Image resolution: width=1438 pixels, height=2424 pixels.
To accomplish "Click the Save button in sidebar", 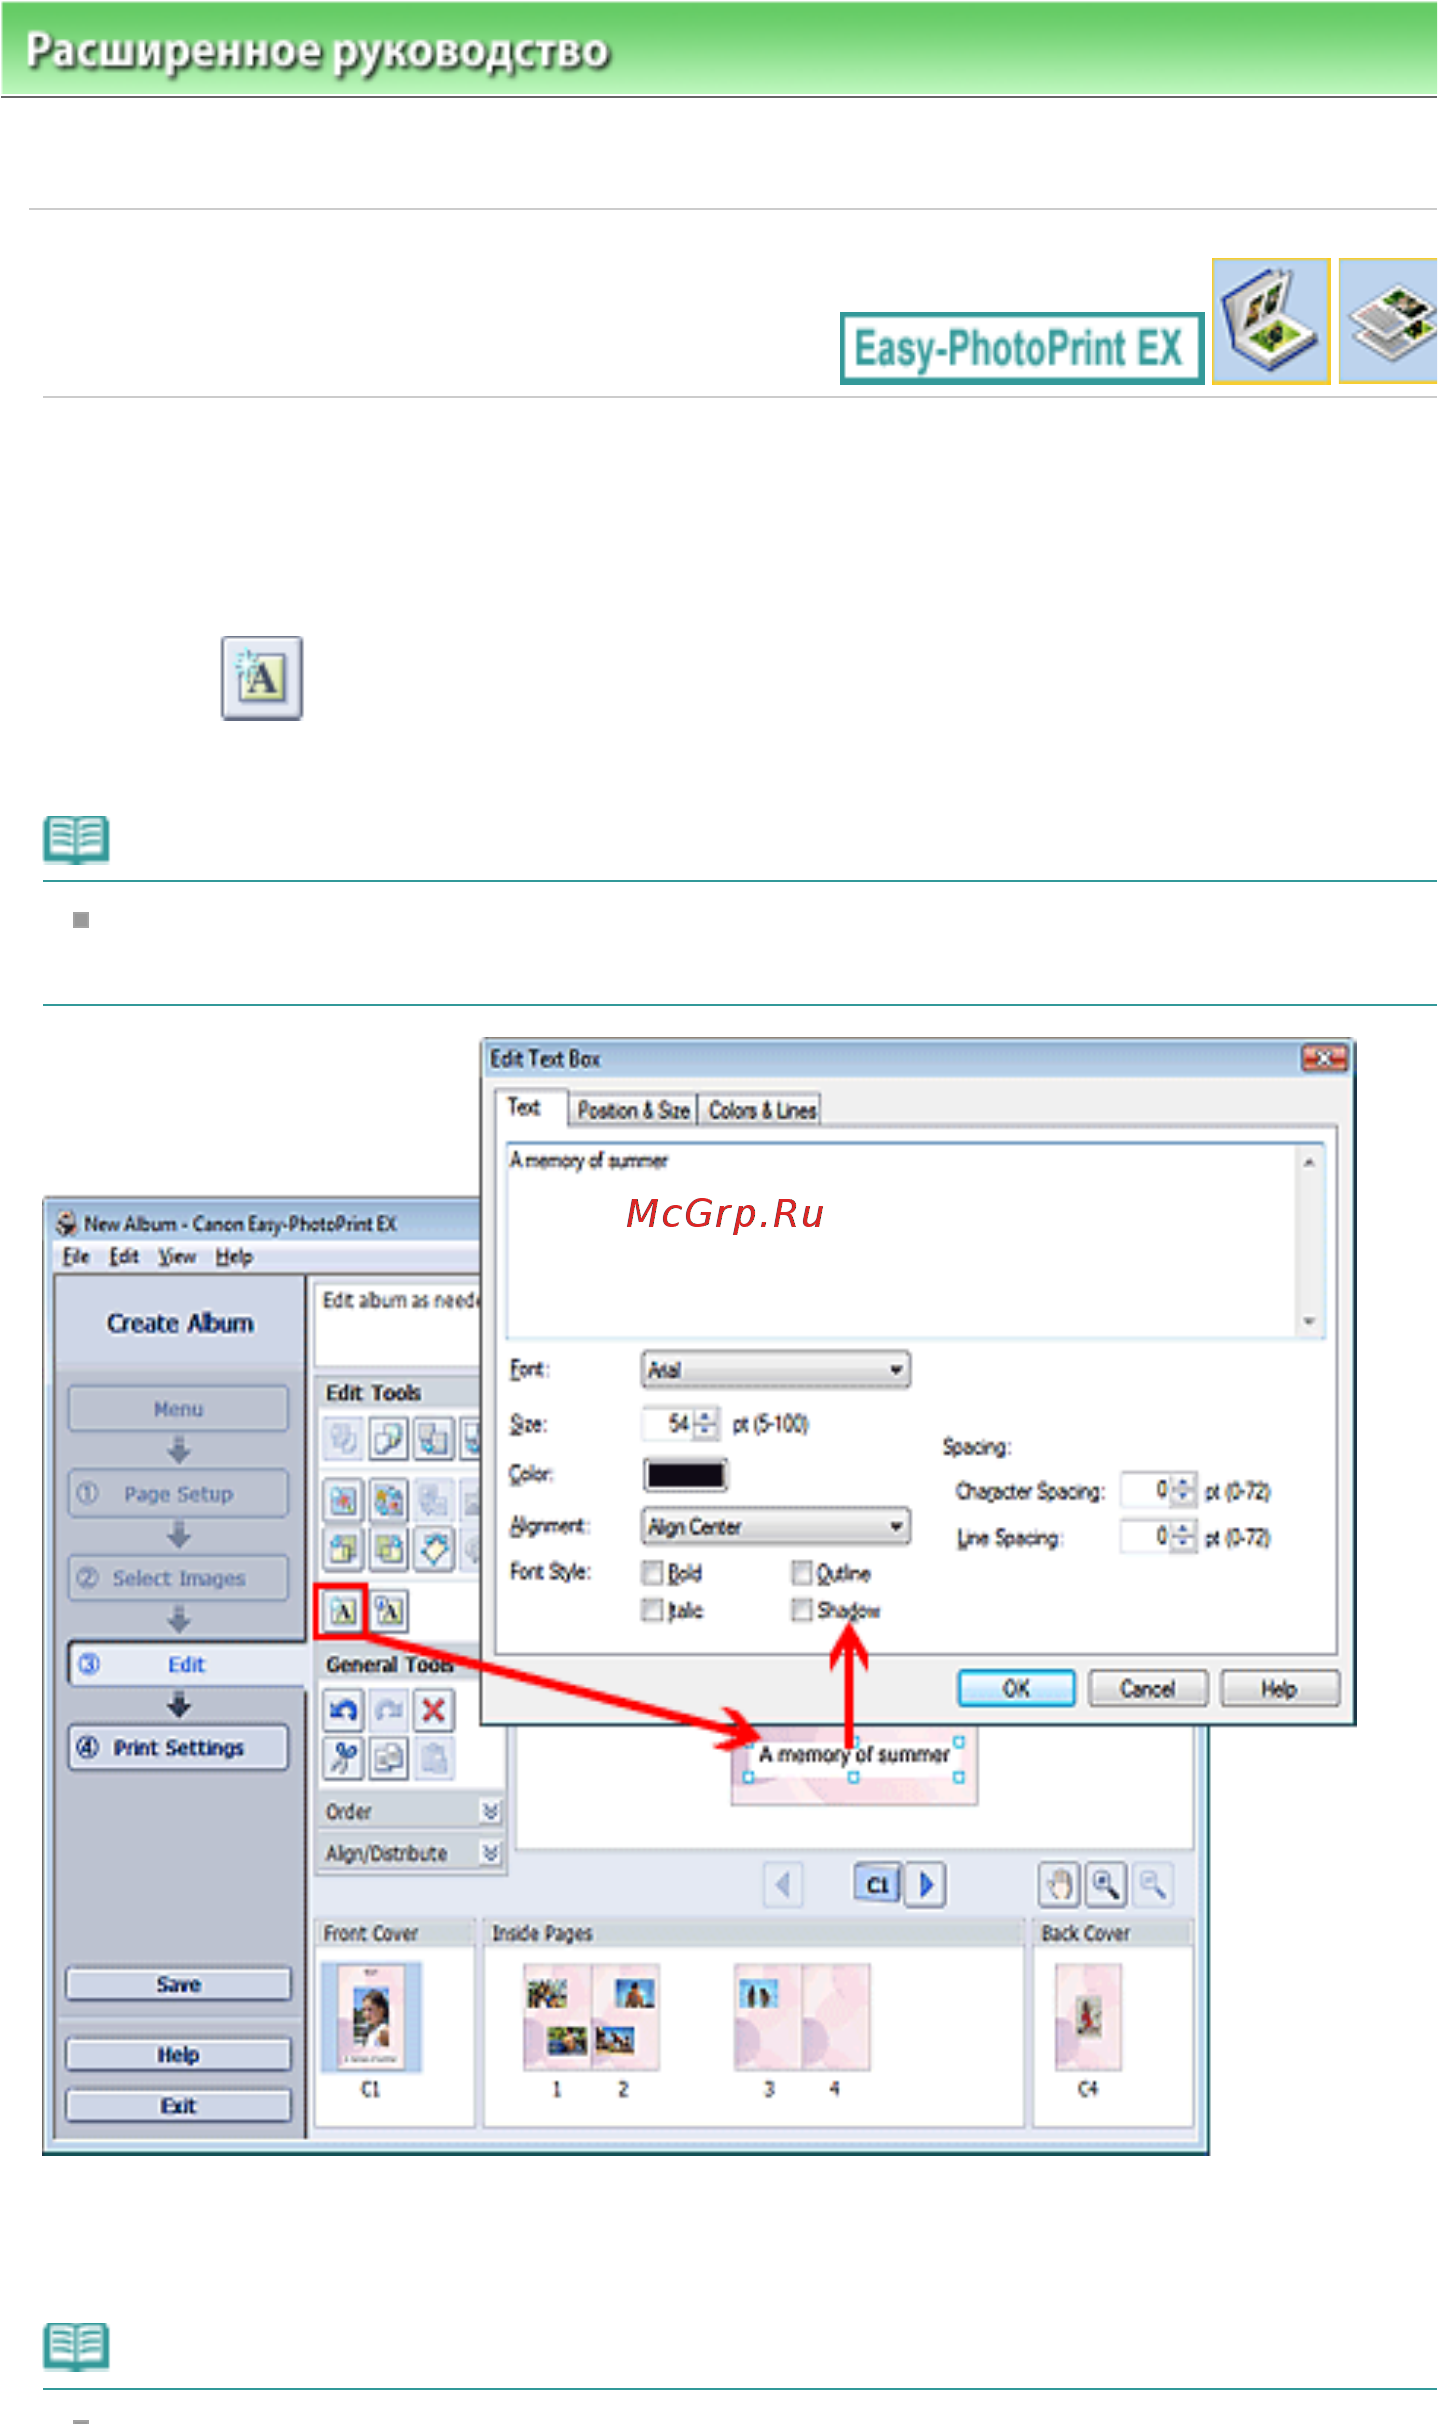I will pyautogui.click(x=179, y=1985).
